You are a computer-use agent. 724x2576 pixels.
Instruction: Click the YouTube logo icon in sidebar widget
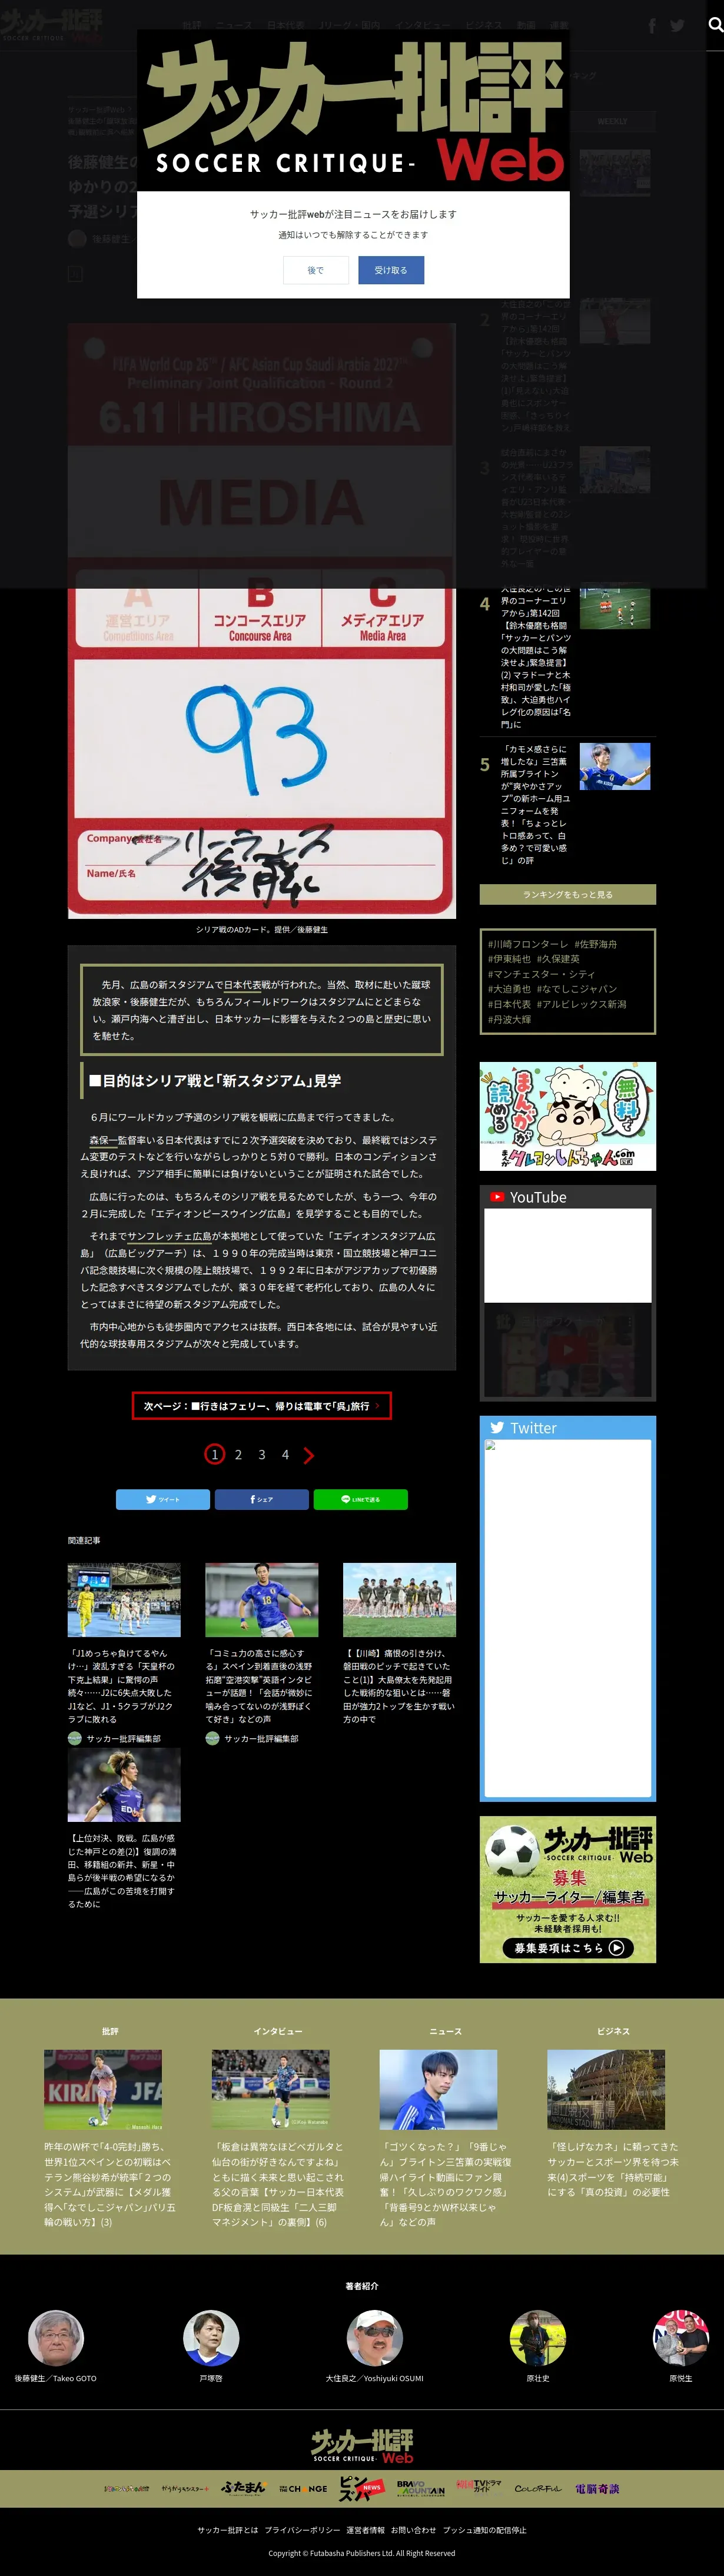click(x=497, y=1197)
